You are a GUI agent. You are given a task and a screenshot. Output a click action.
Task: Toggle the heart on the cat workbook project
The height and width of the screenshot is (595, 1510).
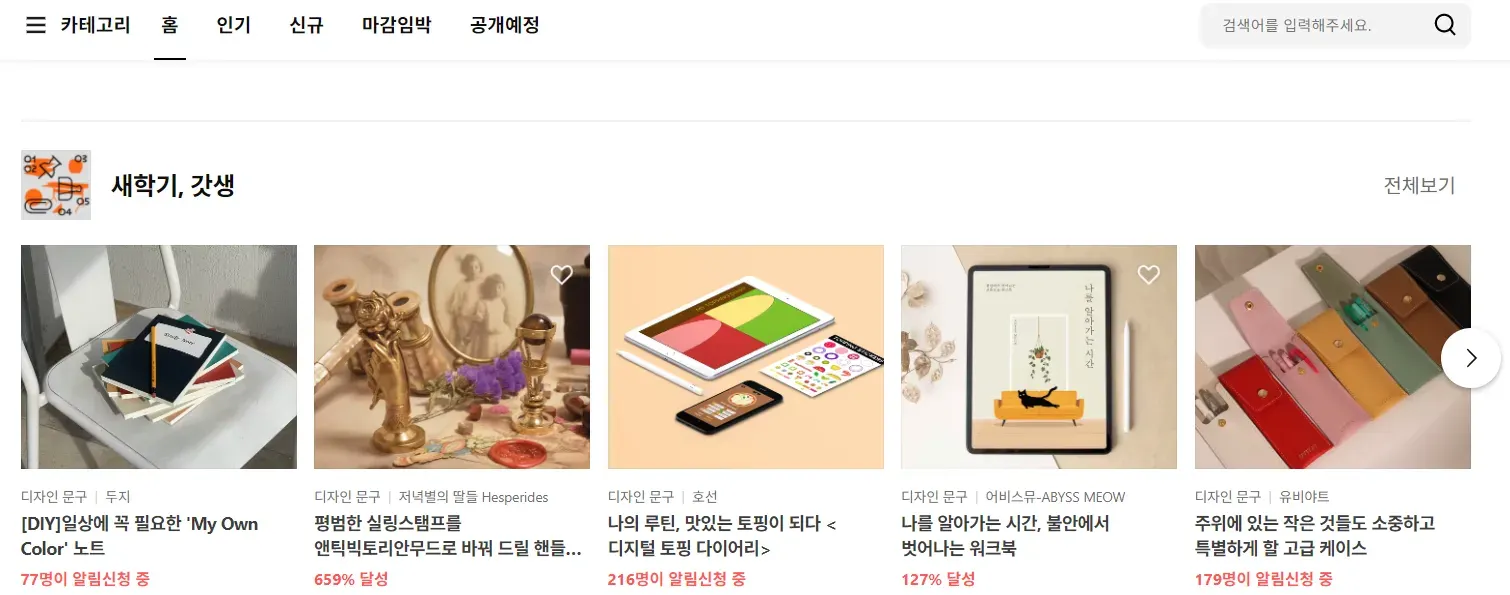pyautogui.click(x=1149, y=274)
